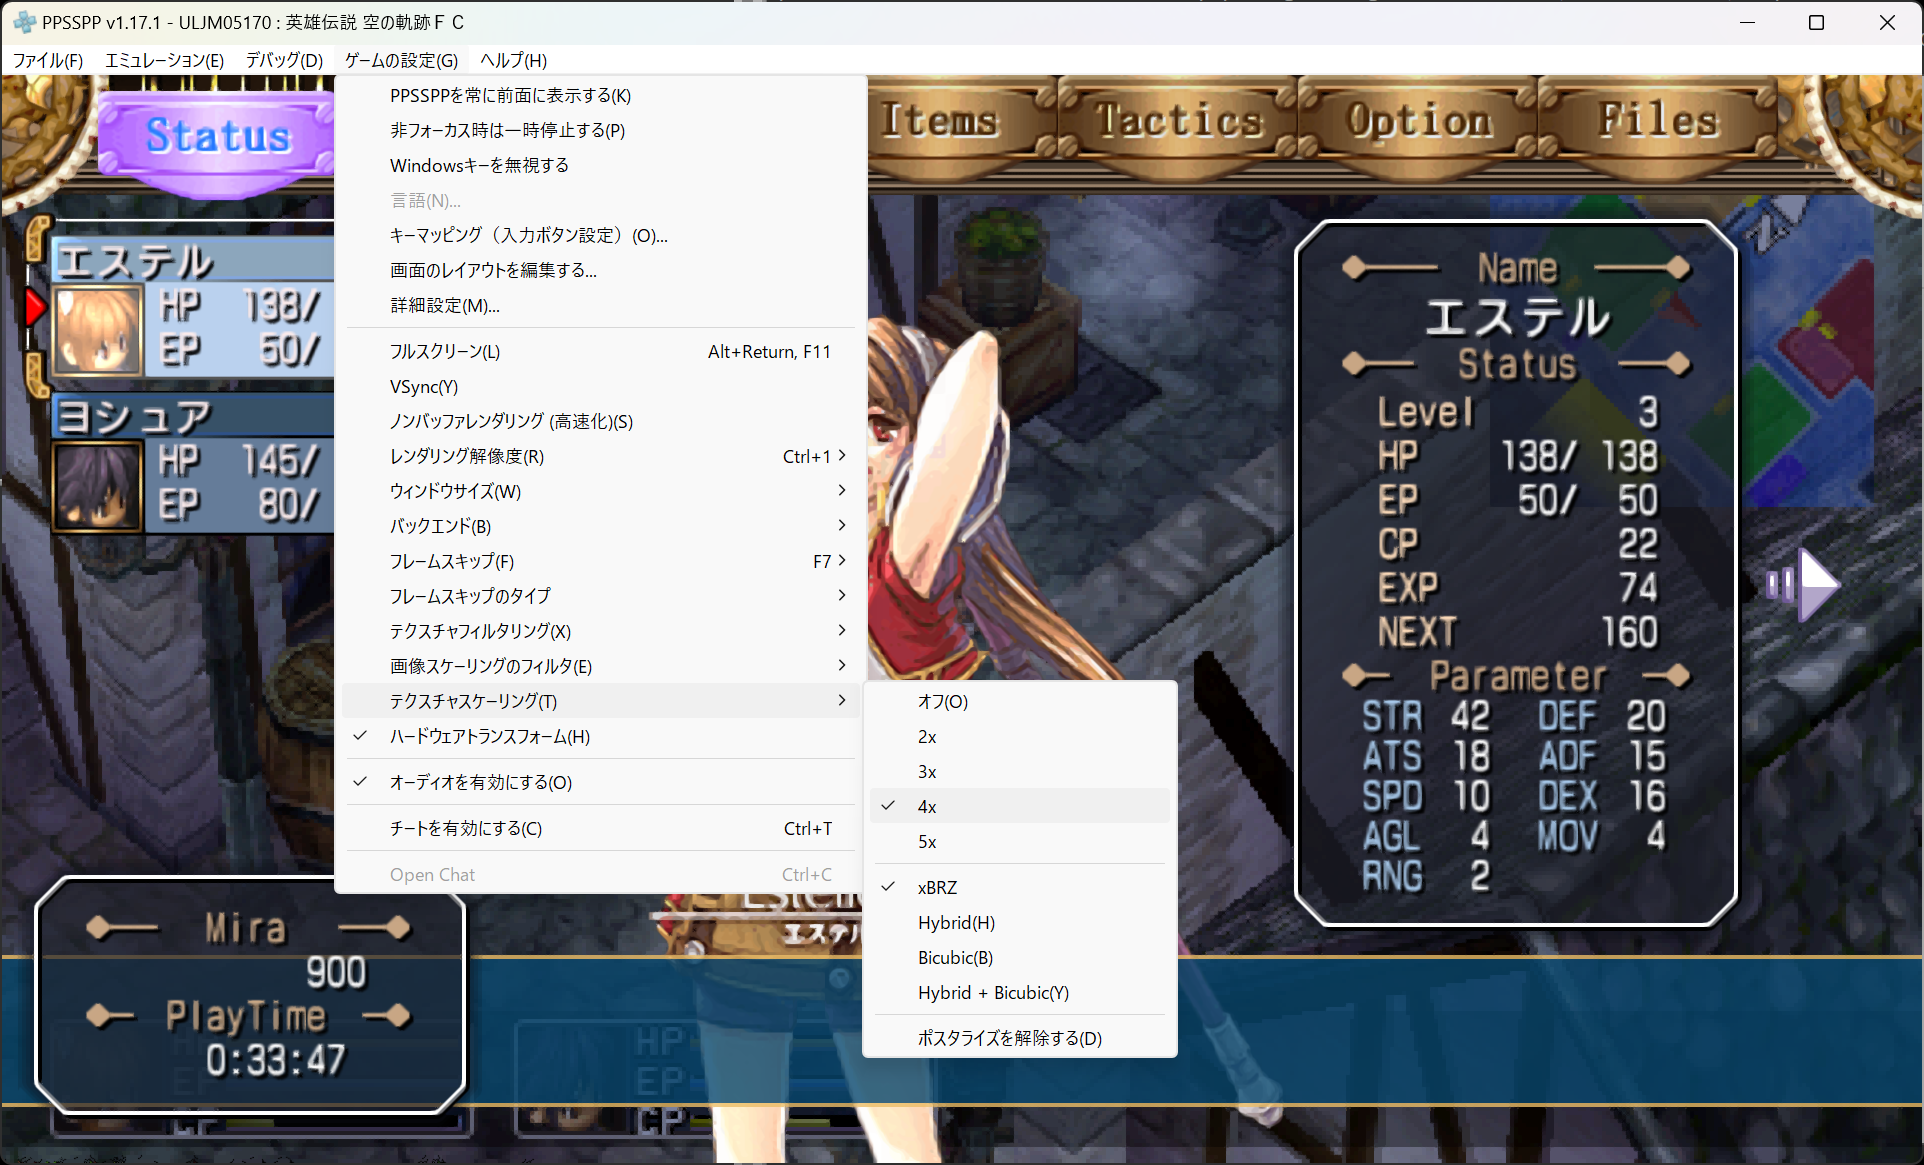This screenshot has height=1165, width=1924.
Task: Select the xBRZ scaling type
Action: [x=1020, y=888]
